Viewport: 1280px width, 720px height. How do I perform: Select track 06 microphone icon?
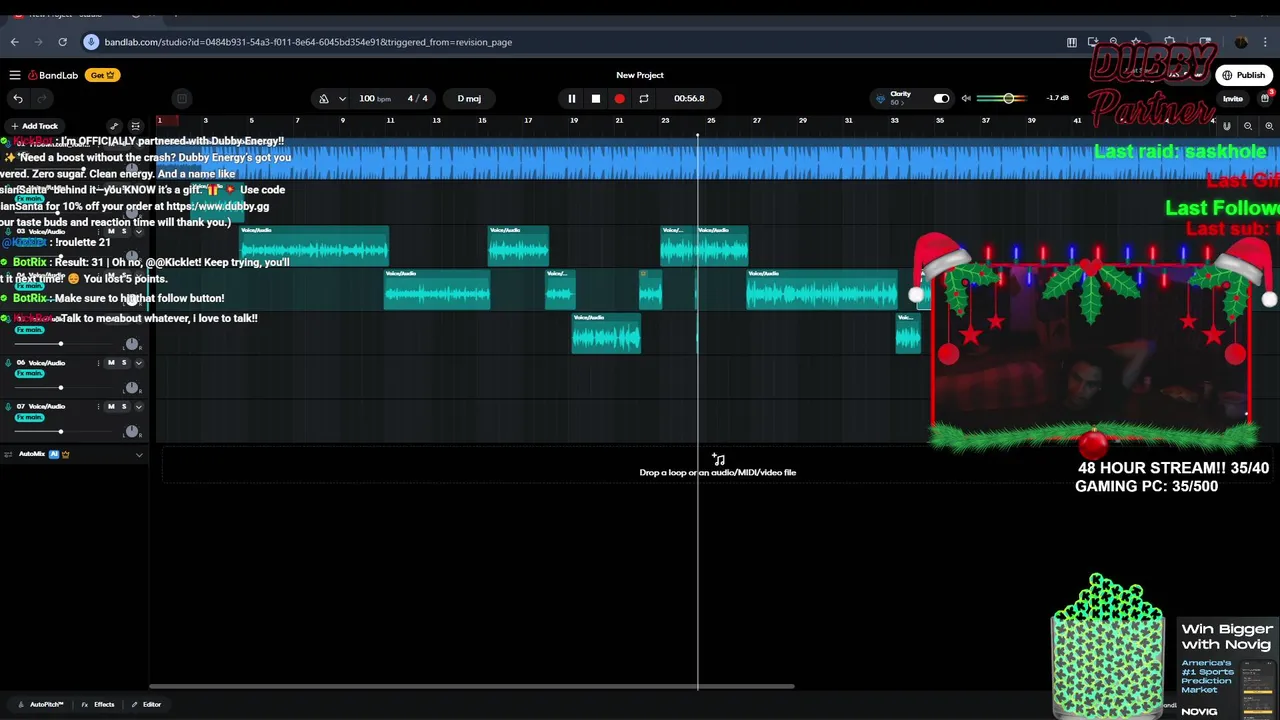coord(8,362)
